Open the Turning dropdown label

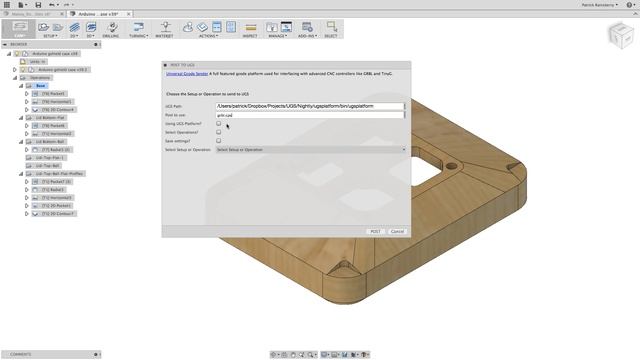[x=138, y=36]
